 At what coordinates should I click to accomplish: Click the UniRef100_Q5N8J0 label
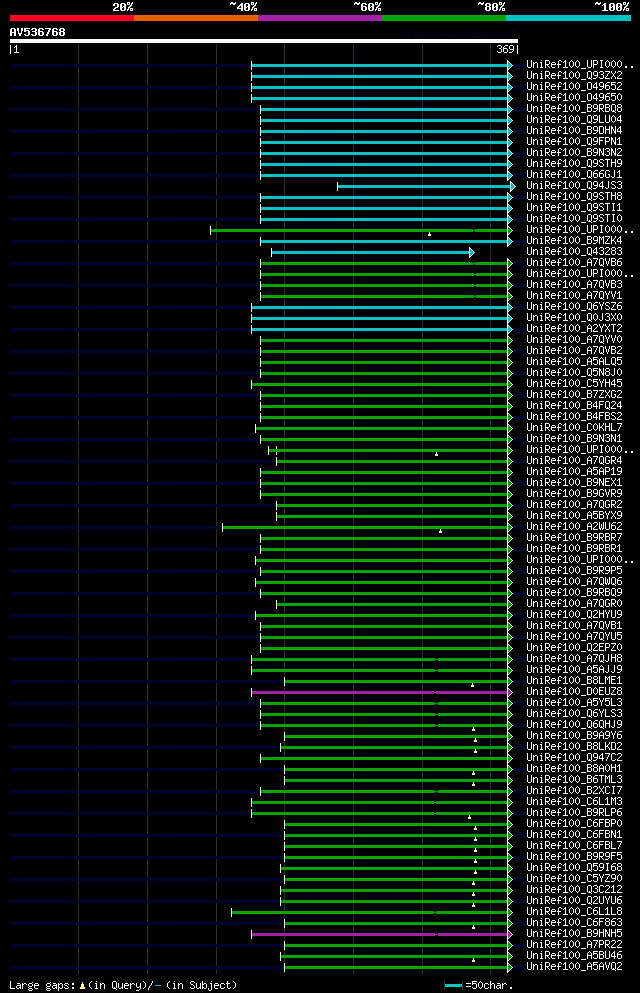tap(574, 372)
